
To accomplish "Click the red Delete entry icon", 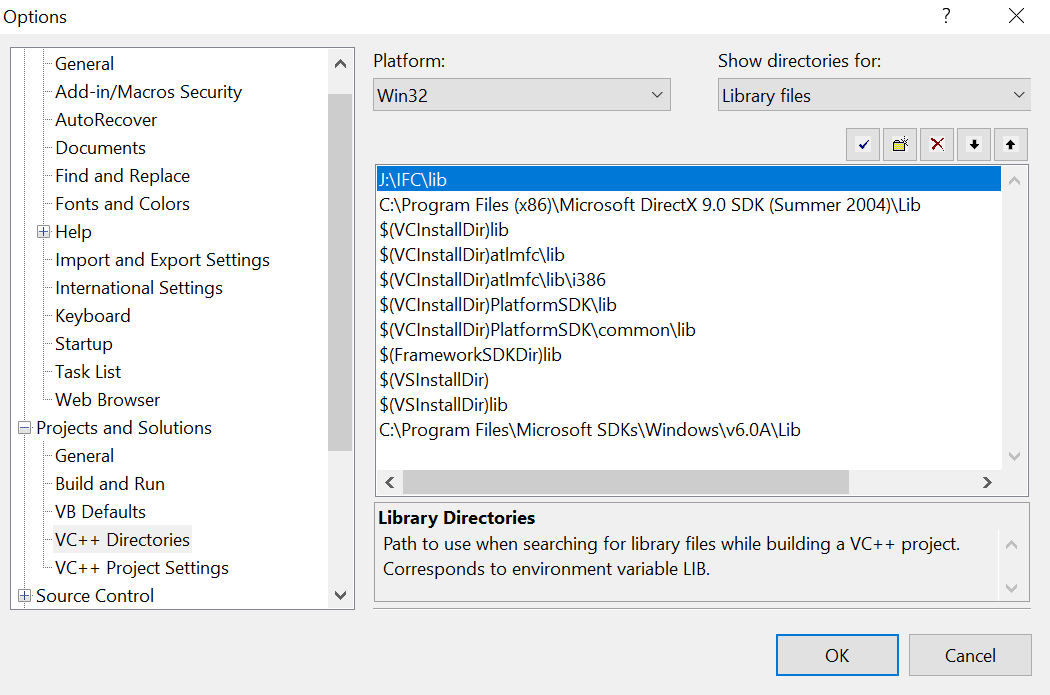I will [x=937, y=144].
